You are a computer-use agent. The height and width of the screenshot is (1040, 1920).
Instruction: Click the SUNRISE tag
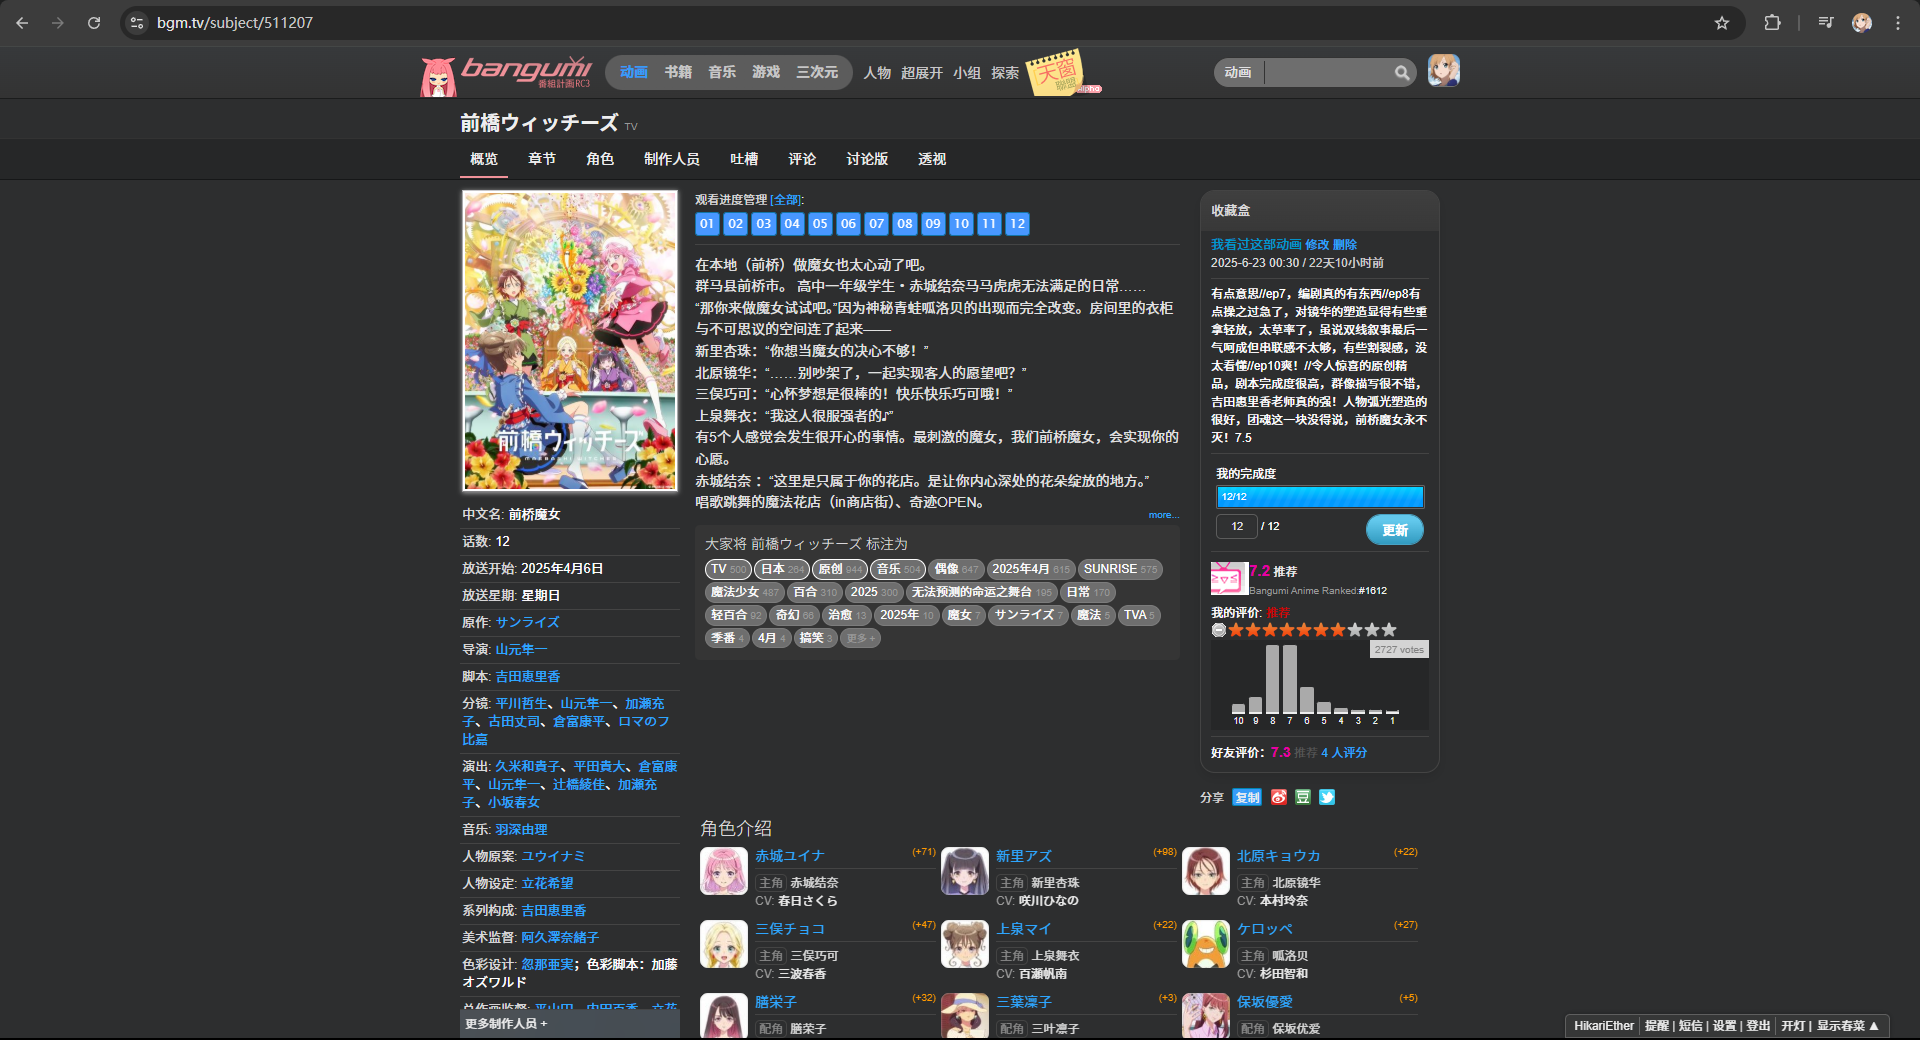tap(1120, 569)
